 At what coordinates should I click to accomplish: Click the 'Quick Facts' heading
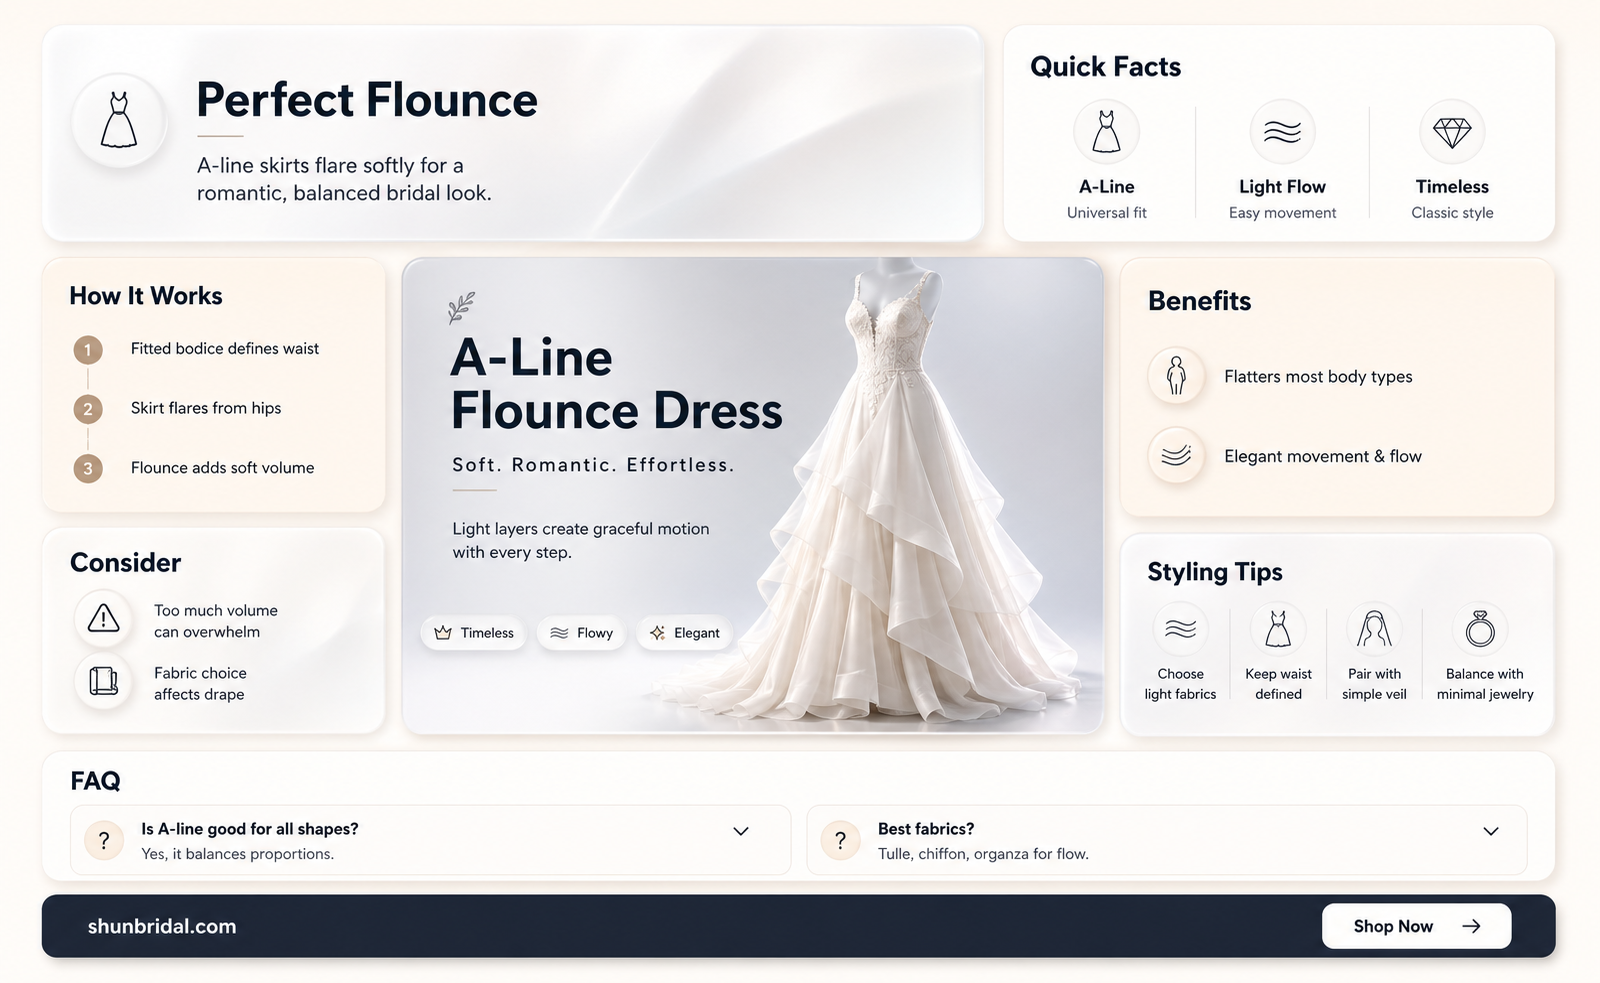[x=1105, y=67]
